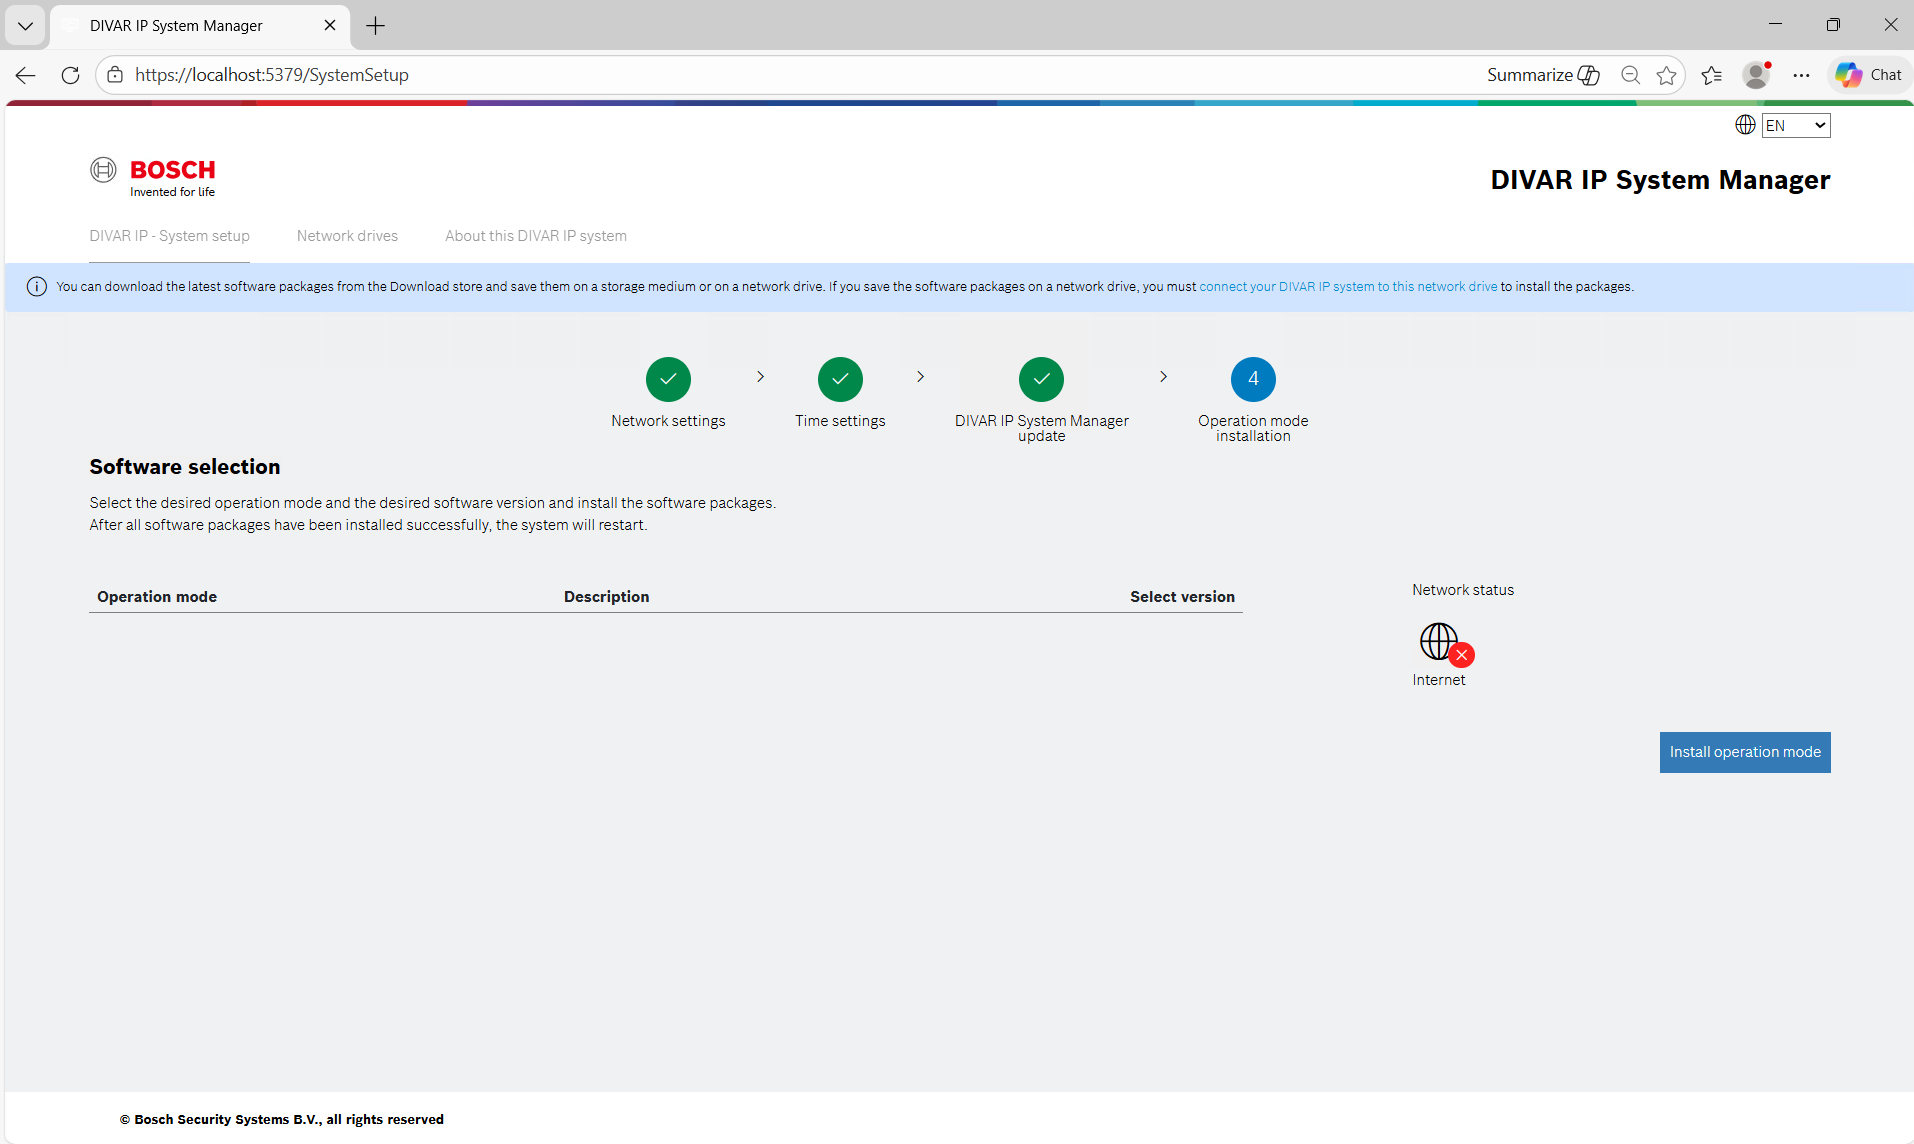Click the Time settings green checkmark step

(x=840, y=379)
